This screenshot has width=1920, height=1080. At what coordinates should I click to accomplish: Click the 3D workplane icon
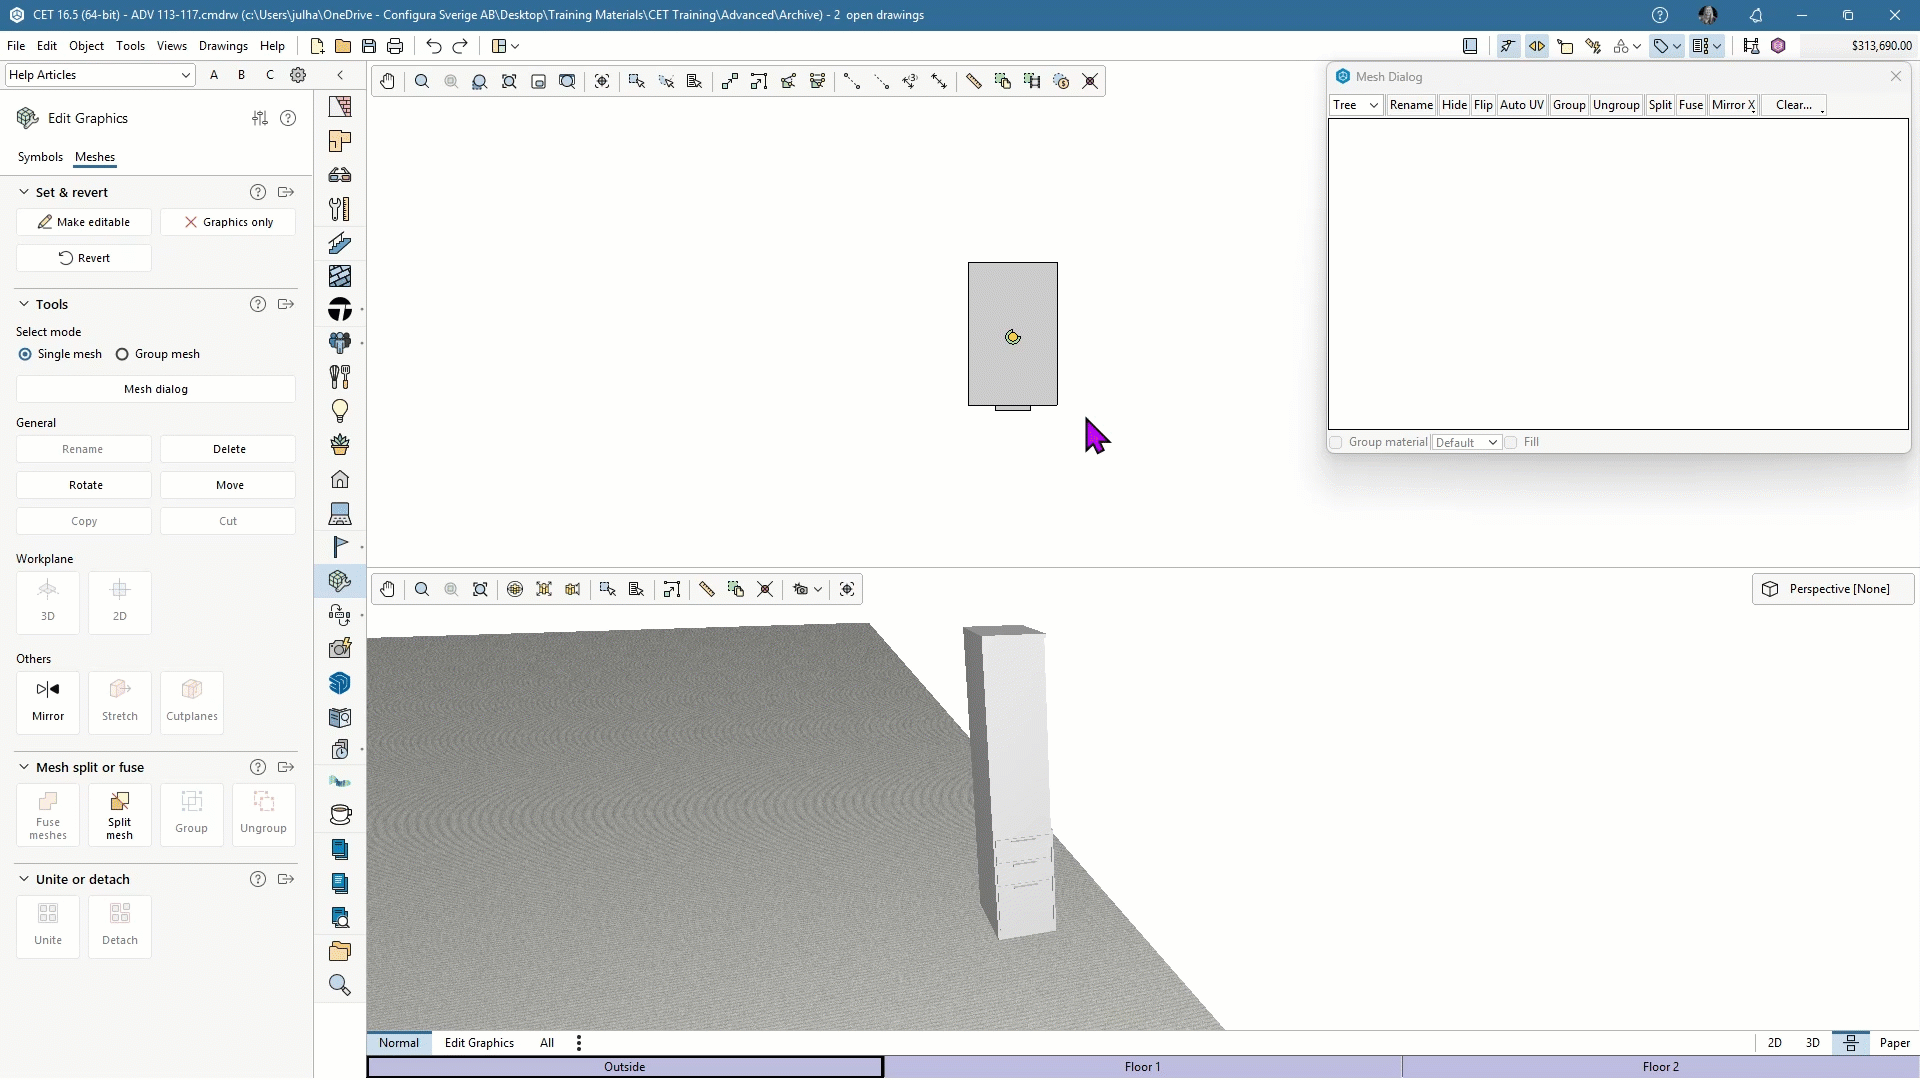[48, 602]
